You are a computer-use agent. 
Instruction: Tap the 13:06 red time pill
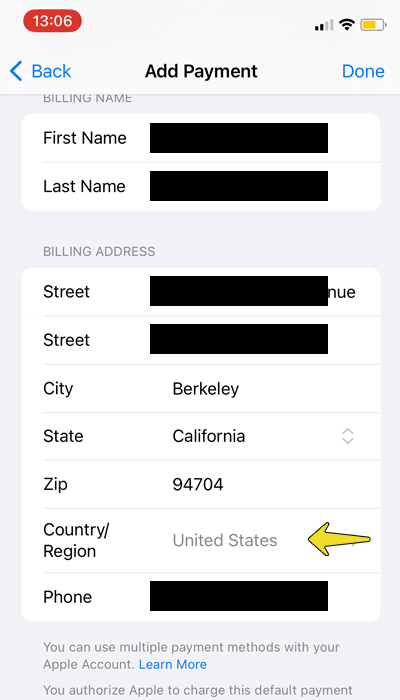pos(52,21)
